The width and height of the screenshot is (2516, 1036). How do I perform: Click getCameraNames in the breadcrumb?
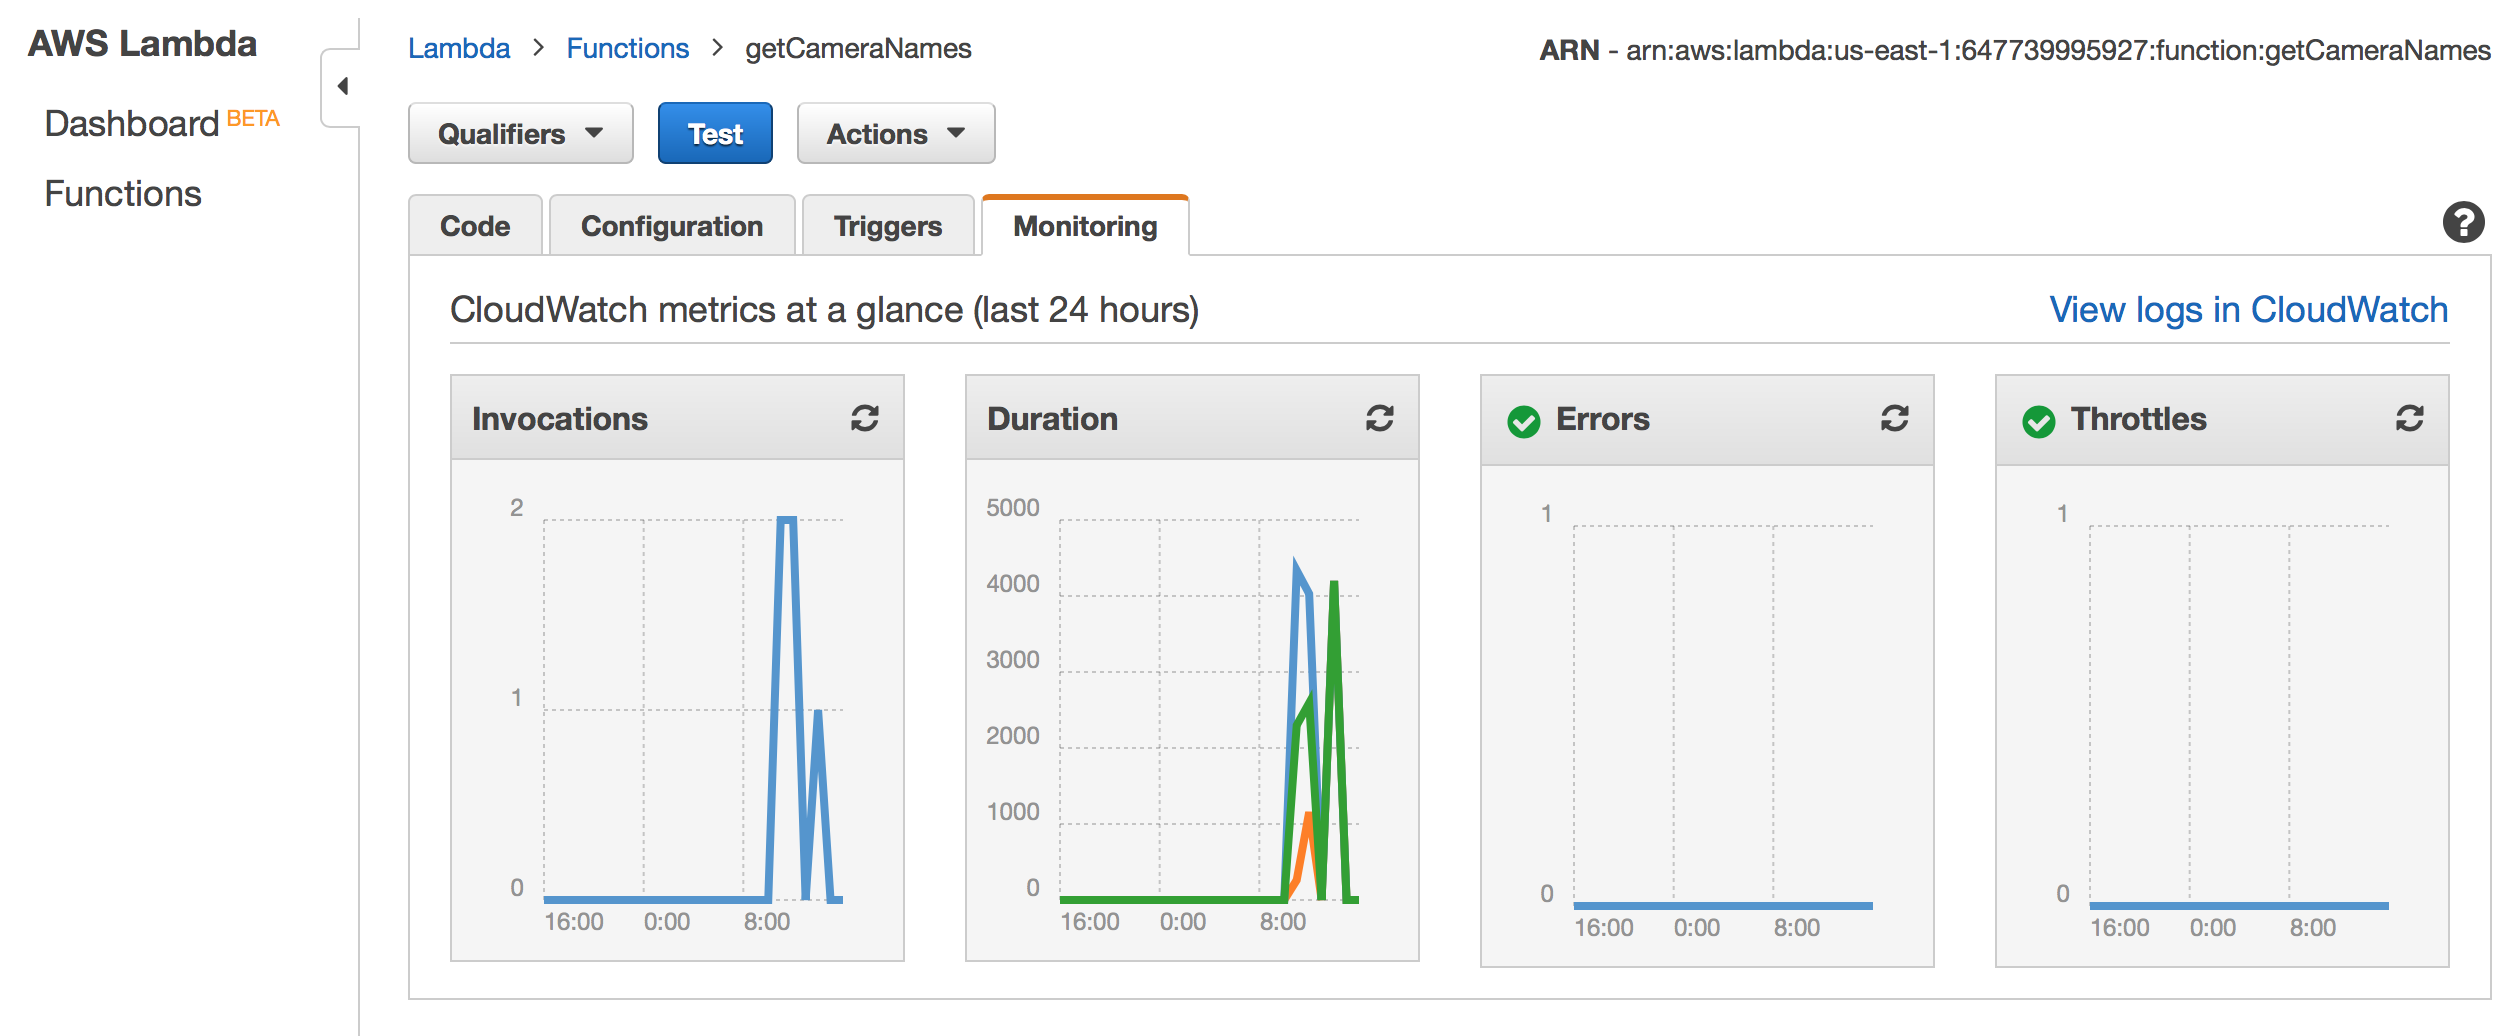pyautogui.click(x=858, y=48)
